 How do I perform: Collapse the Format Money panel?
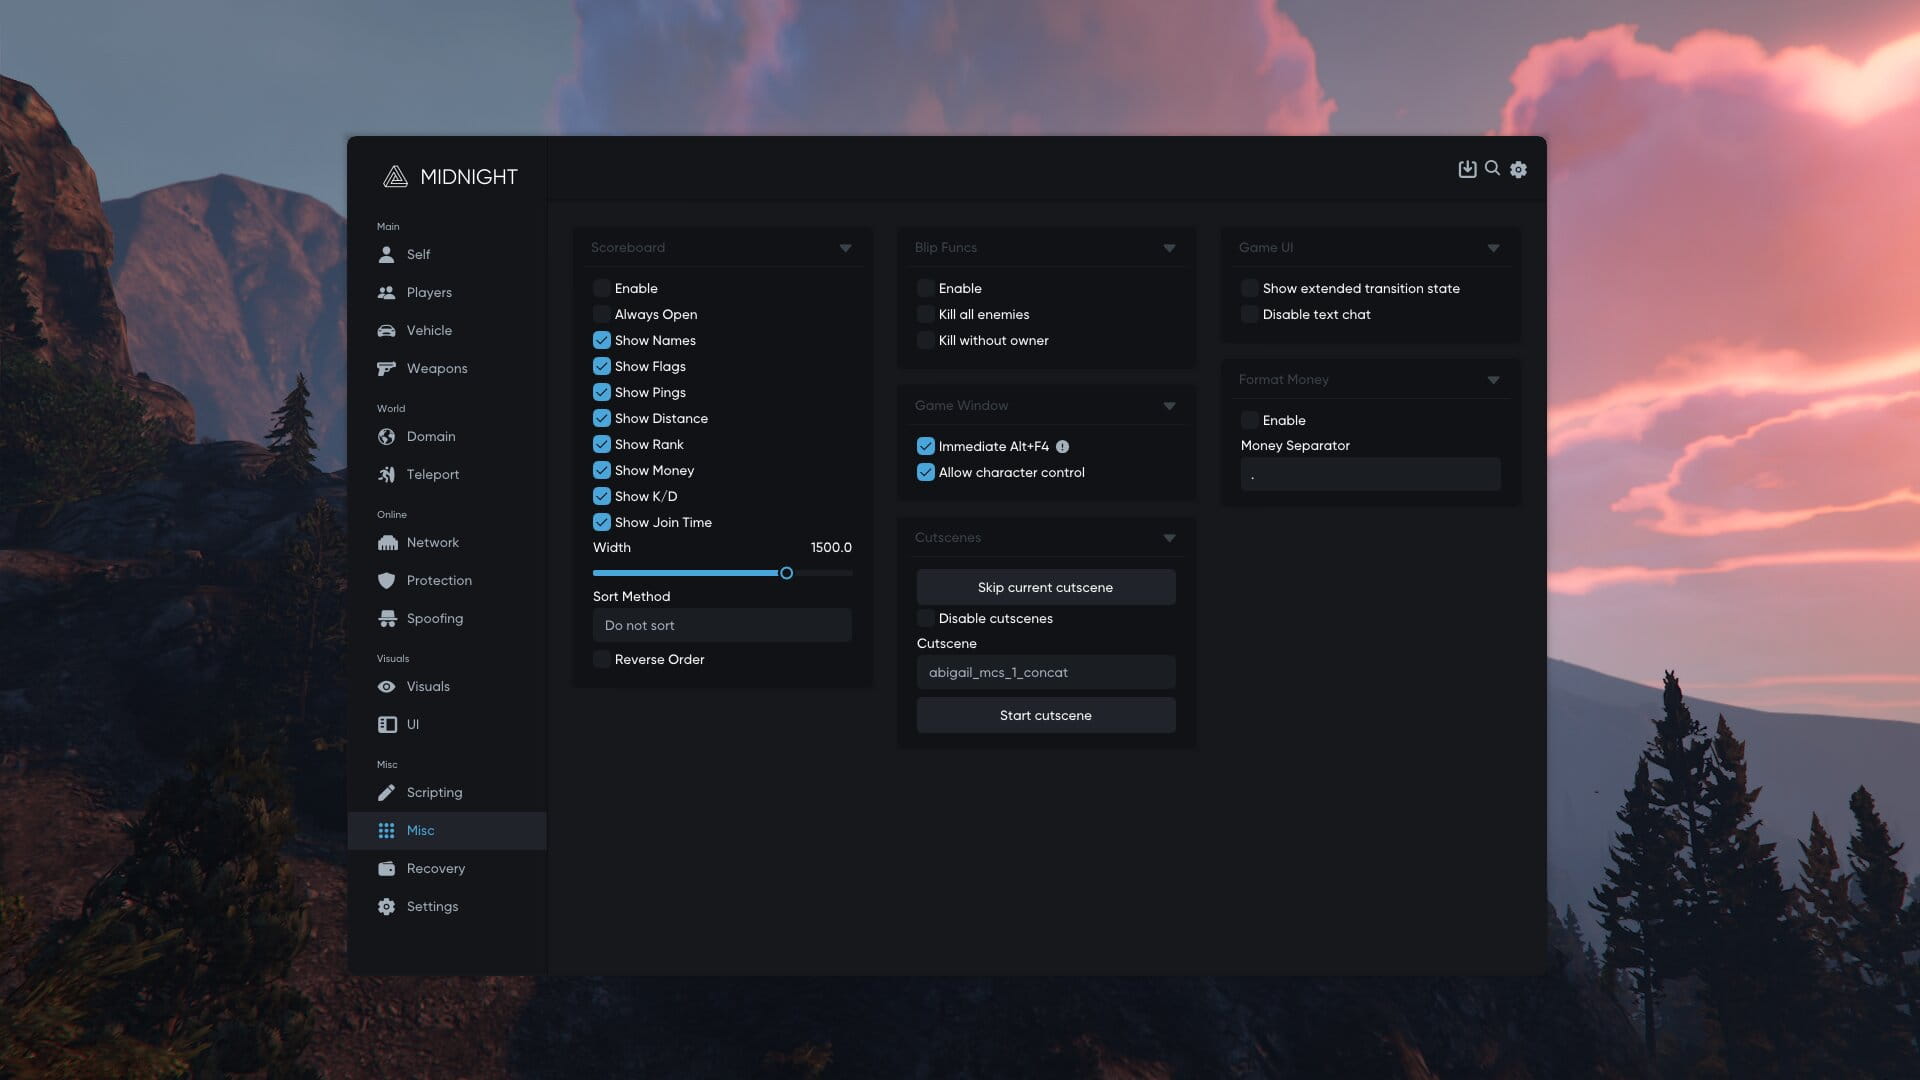click(x=1493, y=380)
